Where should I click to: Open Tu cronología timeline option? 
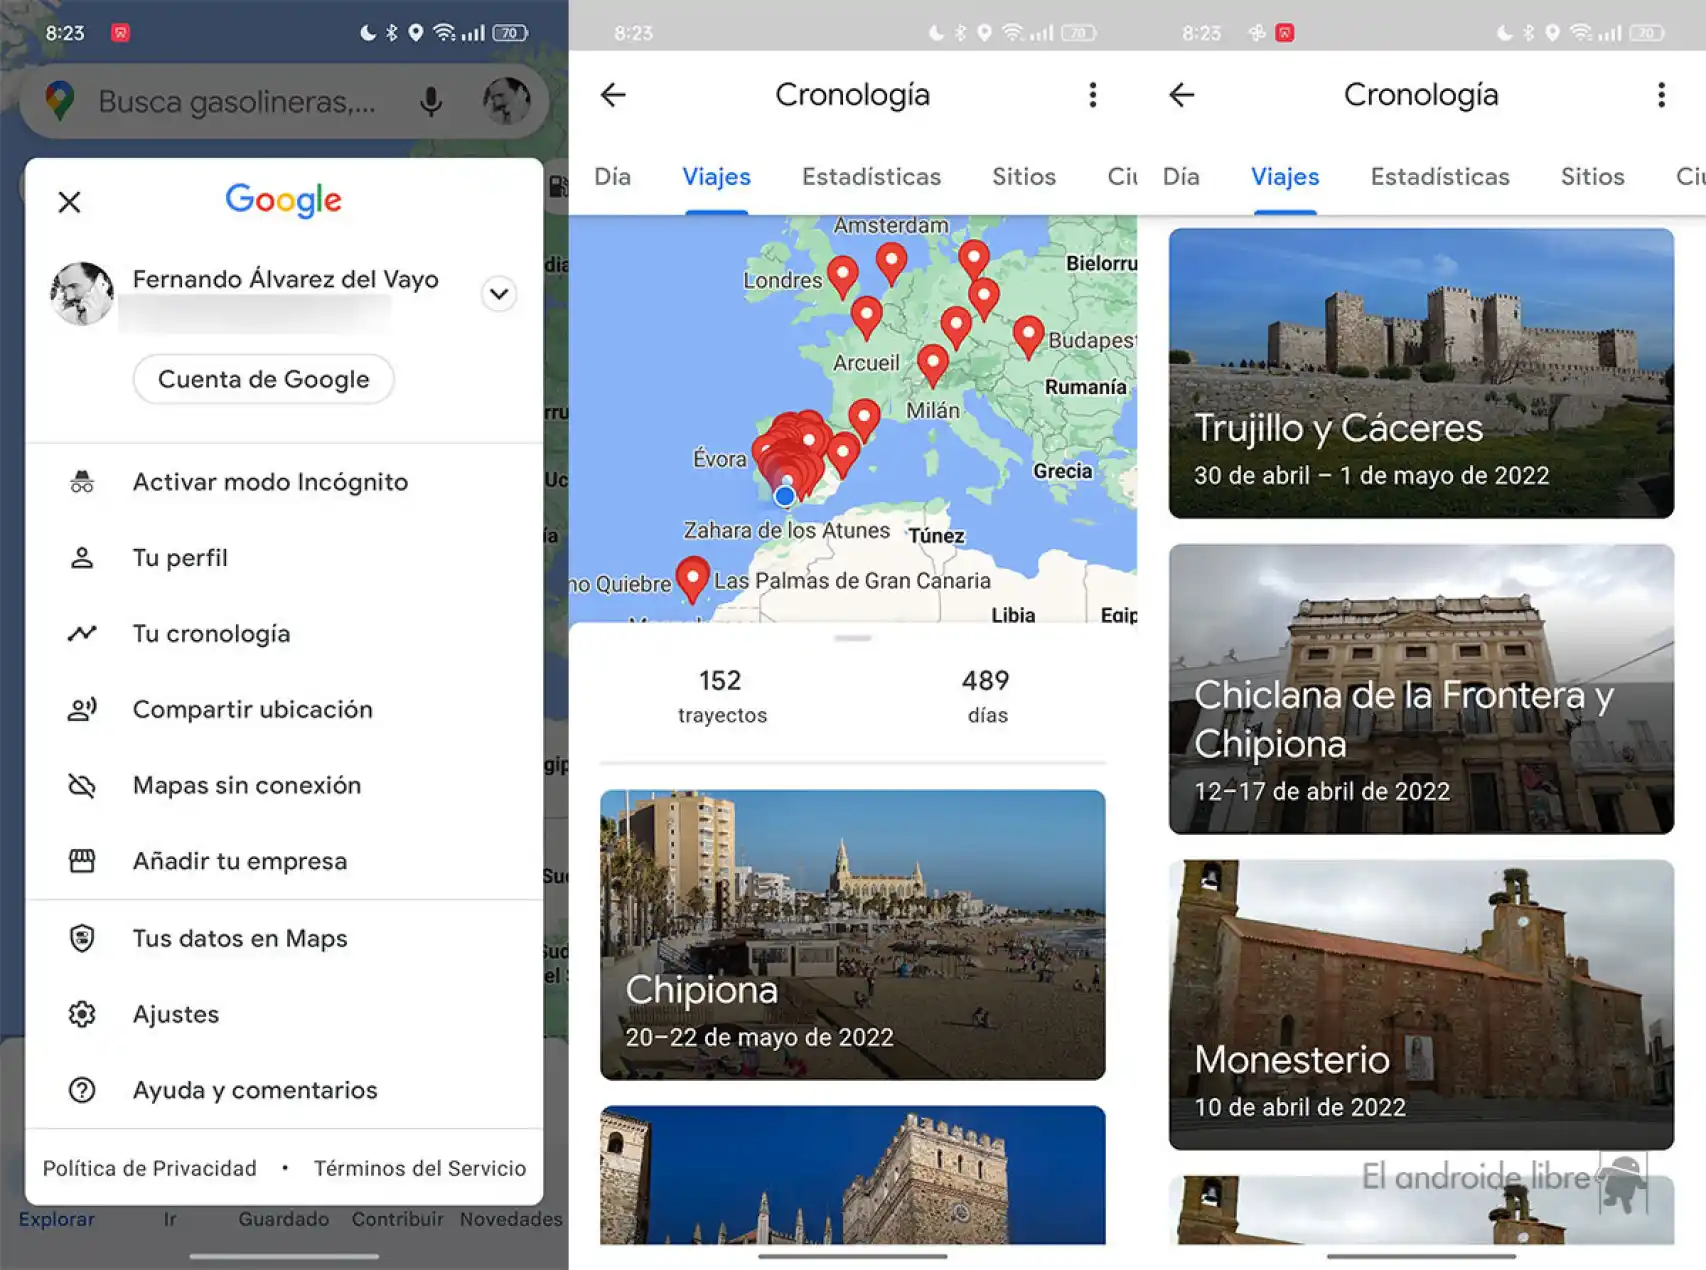pyautogui.click(x=211, y=634)
